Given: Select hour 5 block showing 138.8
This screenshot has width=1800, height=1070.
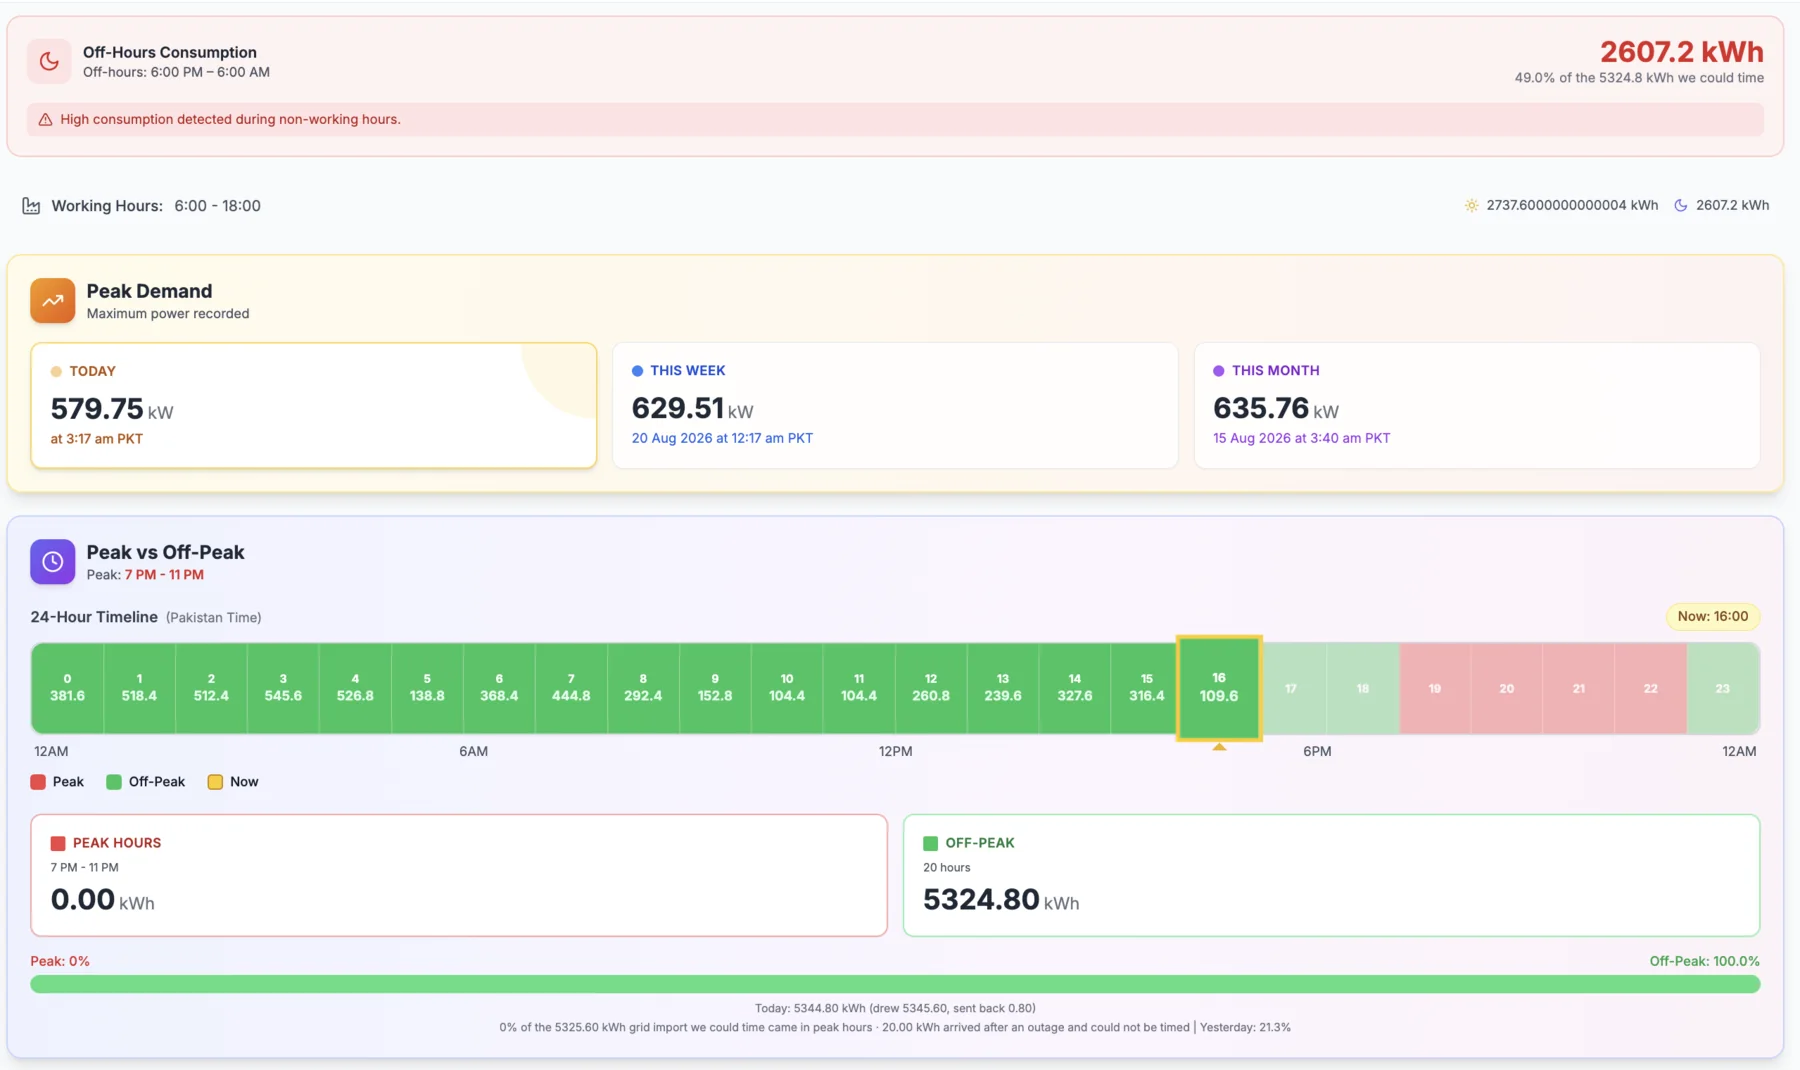Looking at the screenshot, I should click(427, 688).
